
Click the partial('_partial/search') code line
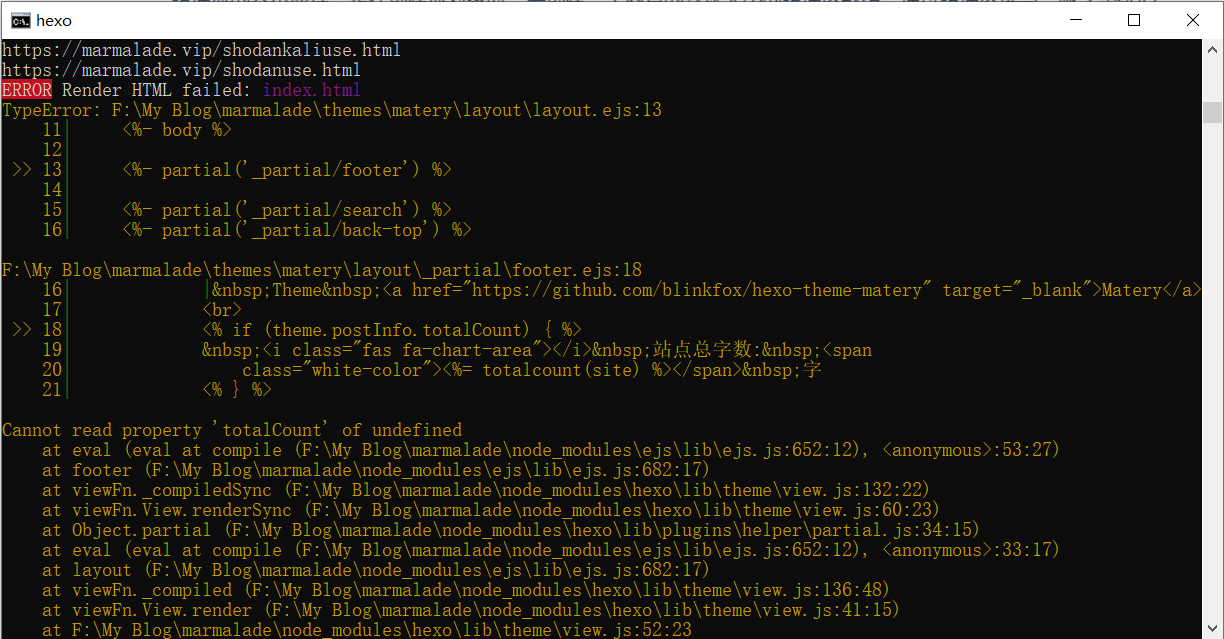[286, 210]
